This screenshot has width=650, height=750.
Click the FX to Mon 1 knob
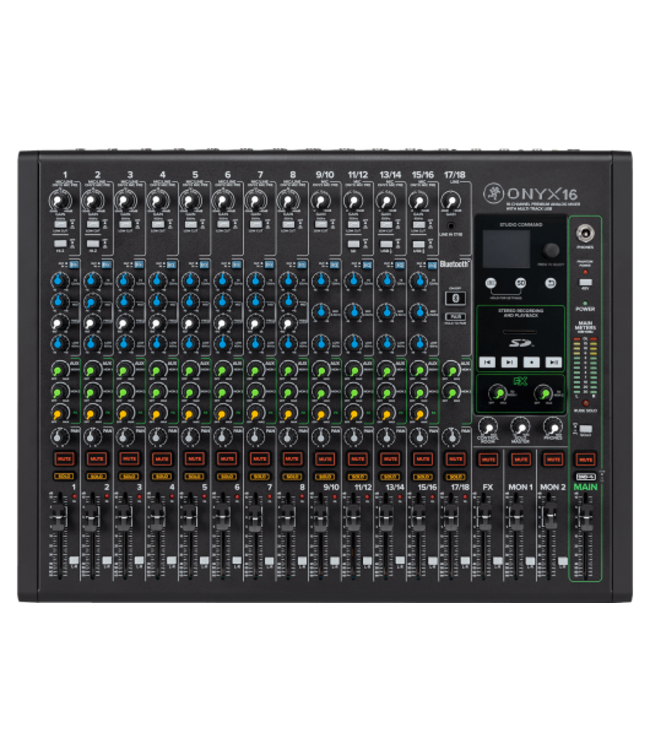coord(498,393)
